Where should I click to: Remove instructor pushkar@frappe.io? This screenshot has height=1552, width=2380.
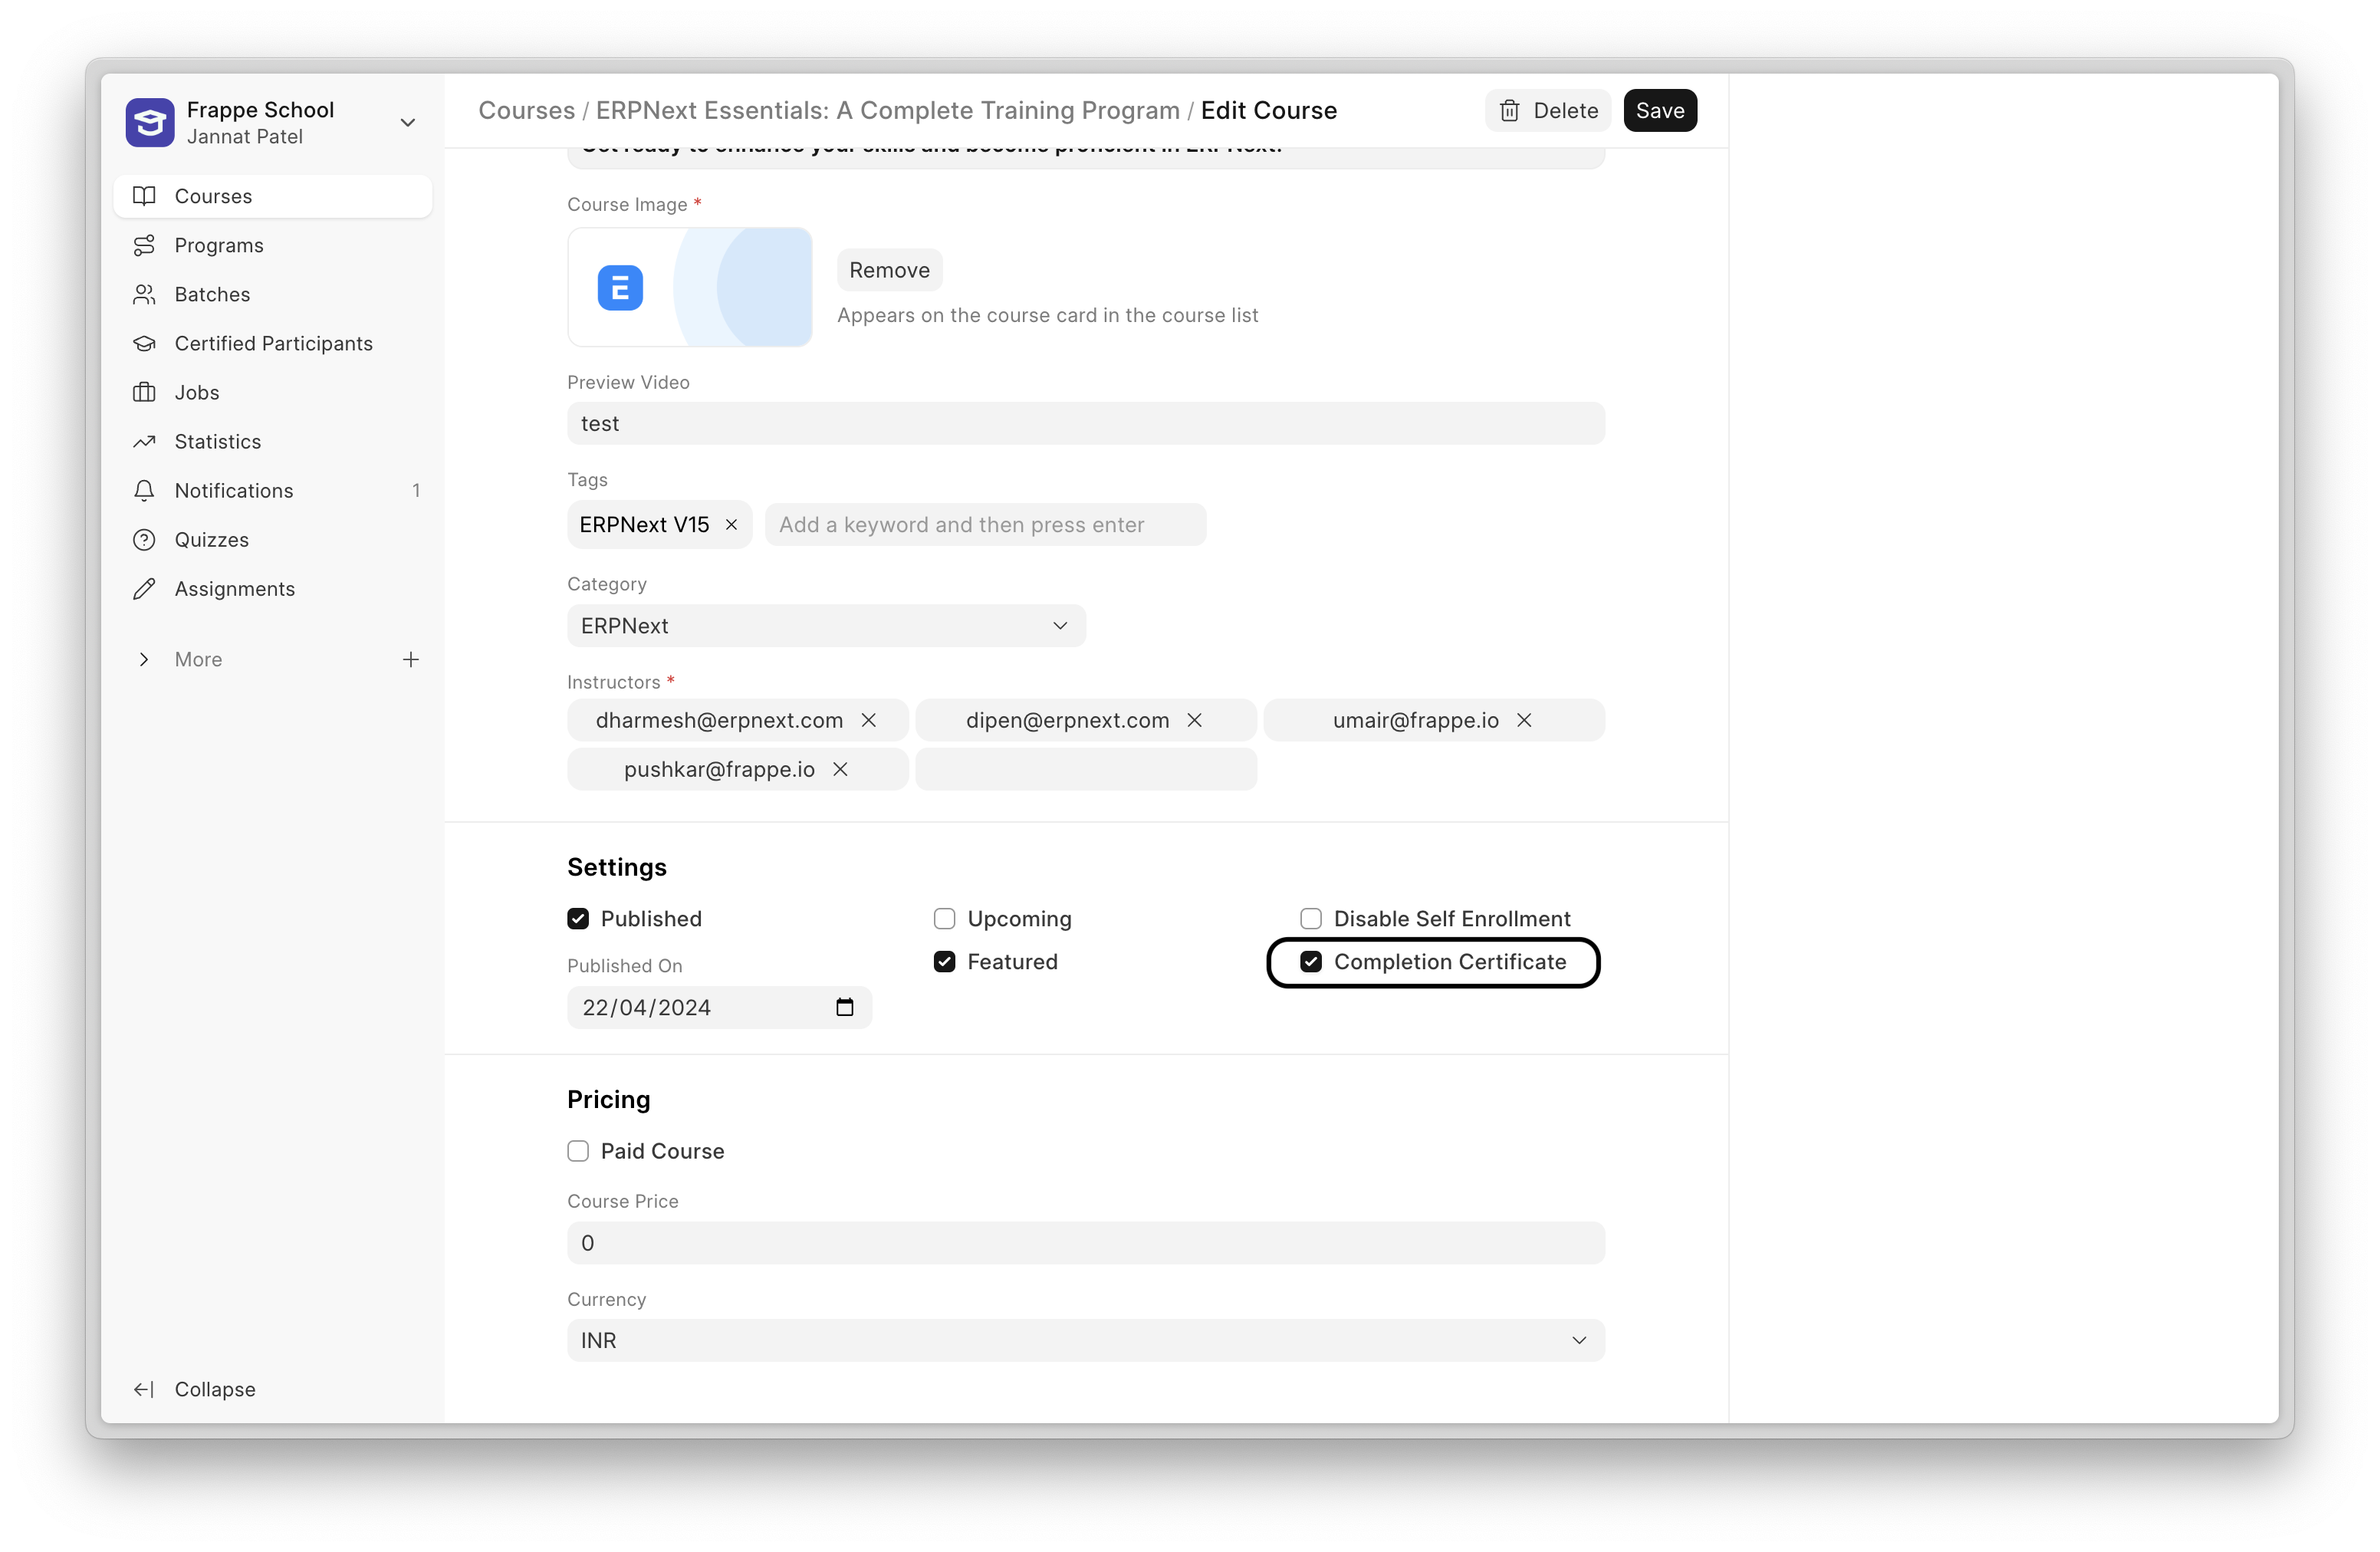click(x=840, y=769)
